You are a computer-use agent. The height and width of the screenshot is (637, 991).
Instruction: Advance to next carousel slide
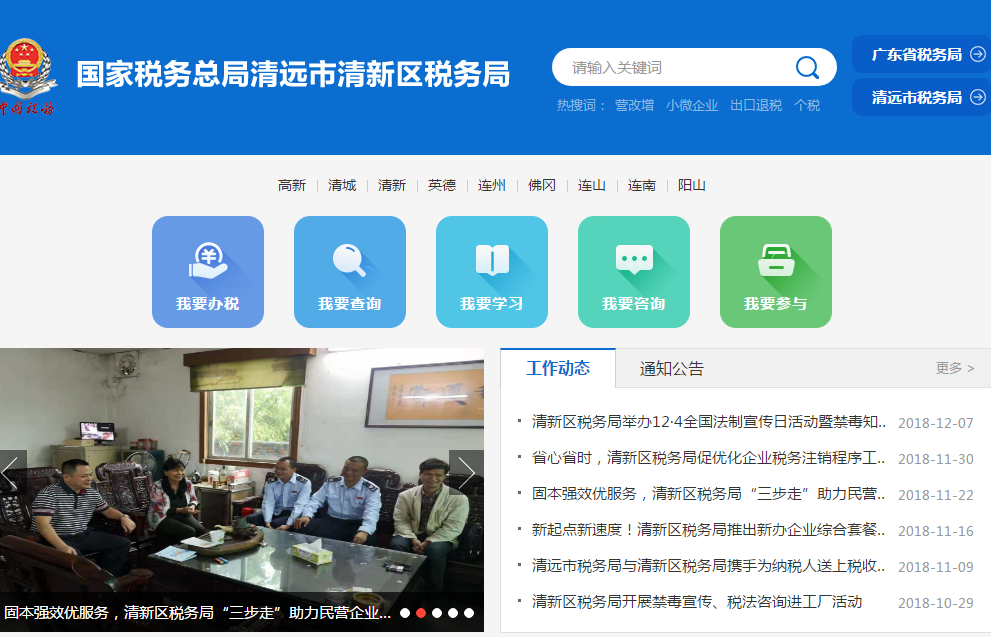pos(466,472)
